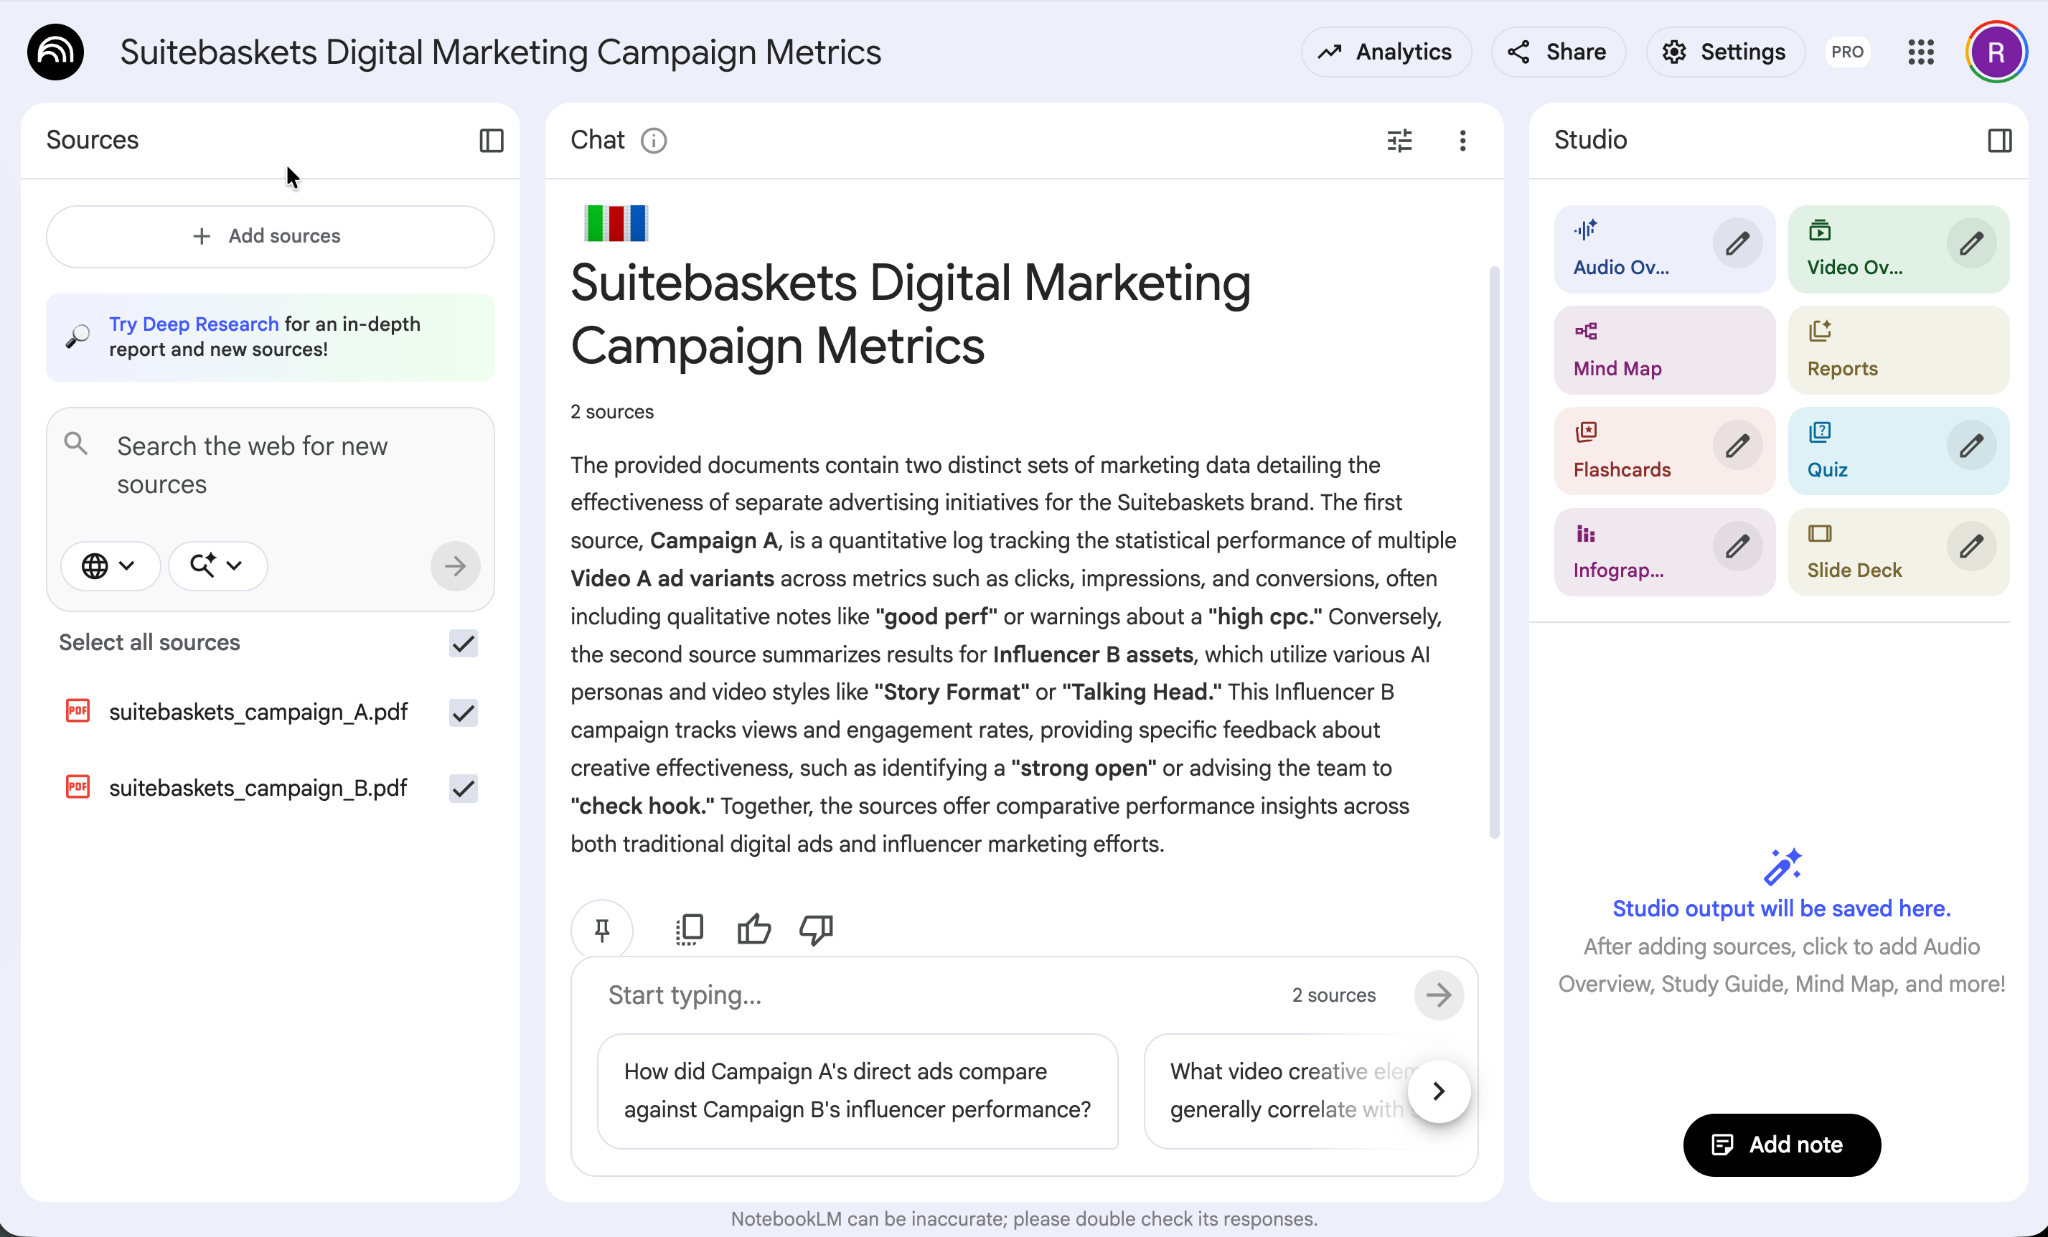
Task: Edit Audio Overview with the pencil icon
Action: [1737, 244]
